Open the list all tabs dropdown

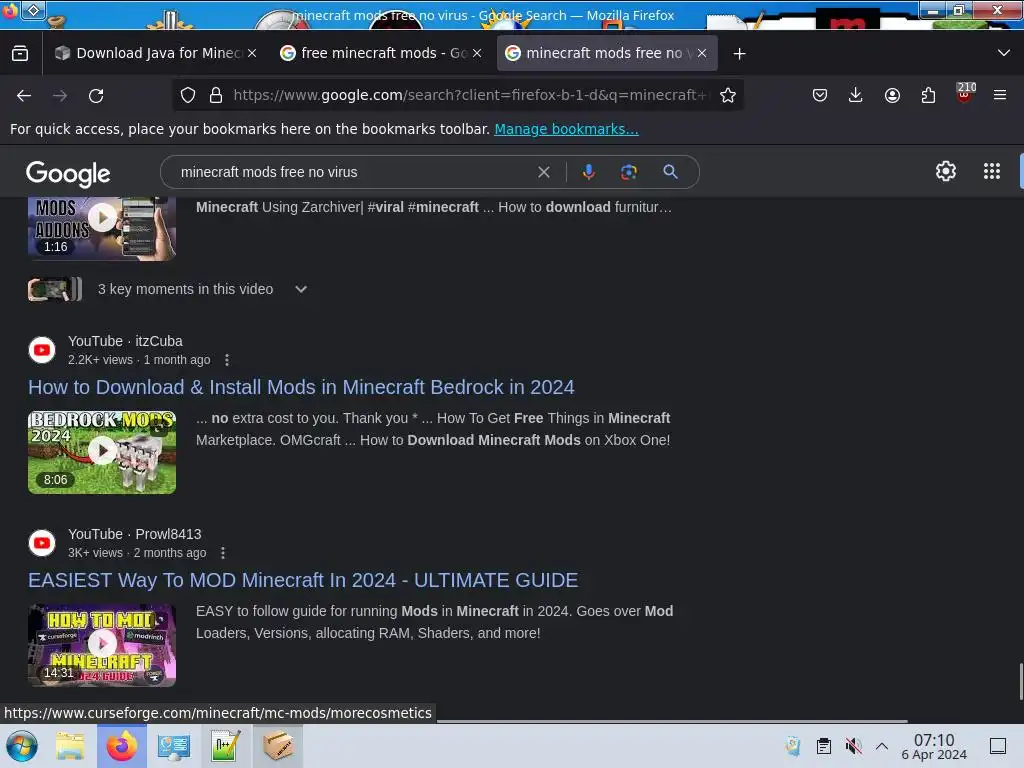(1004, 53)
